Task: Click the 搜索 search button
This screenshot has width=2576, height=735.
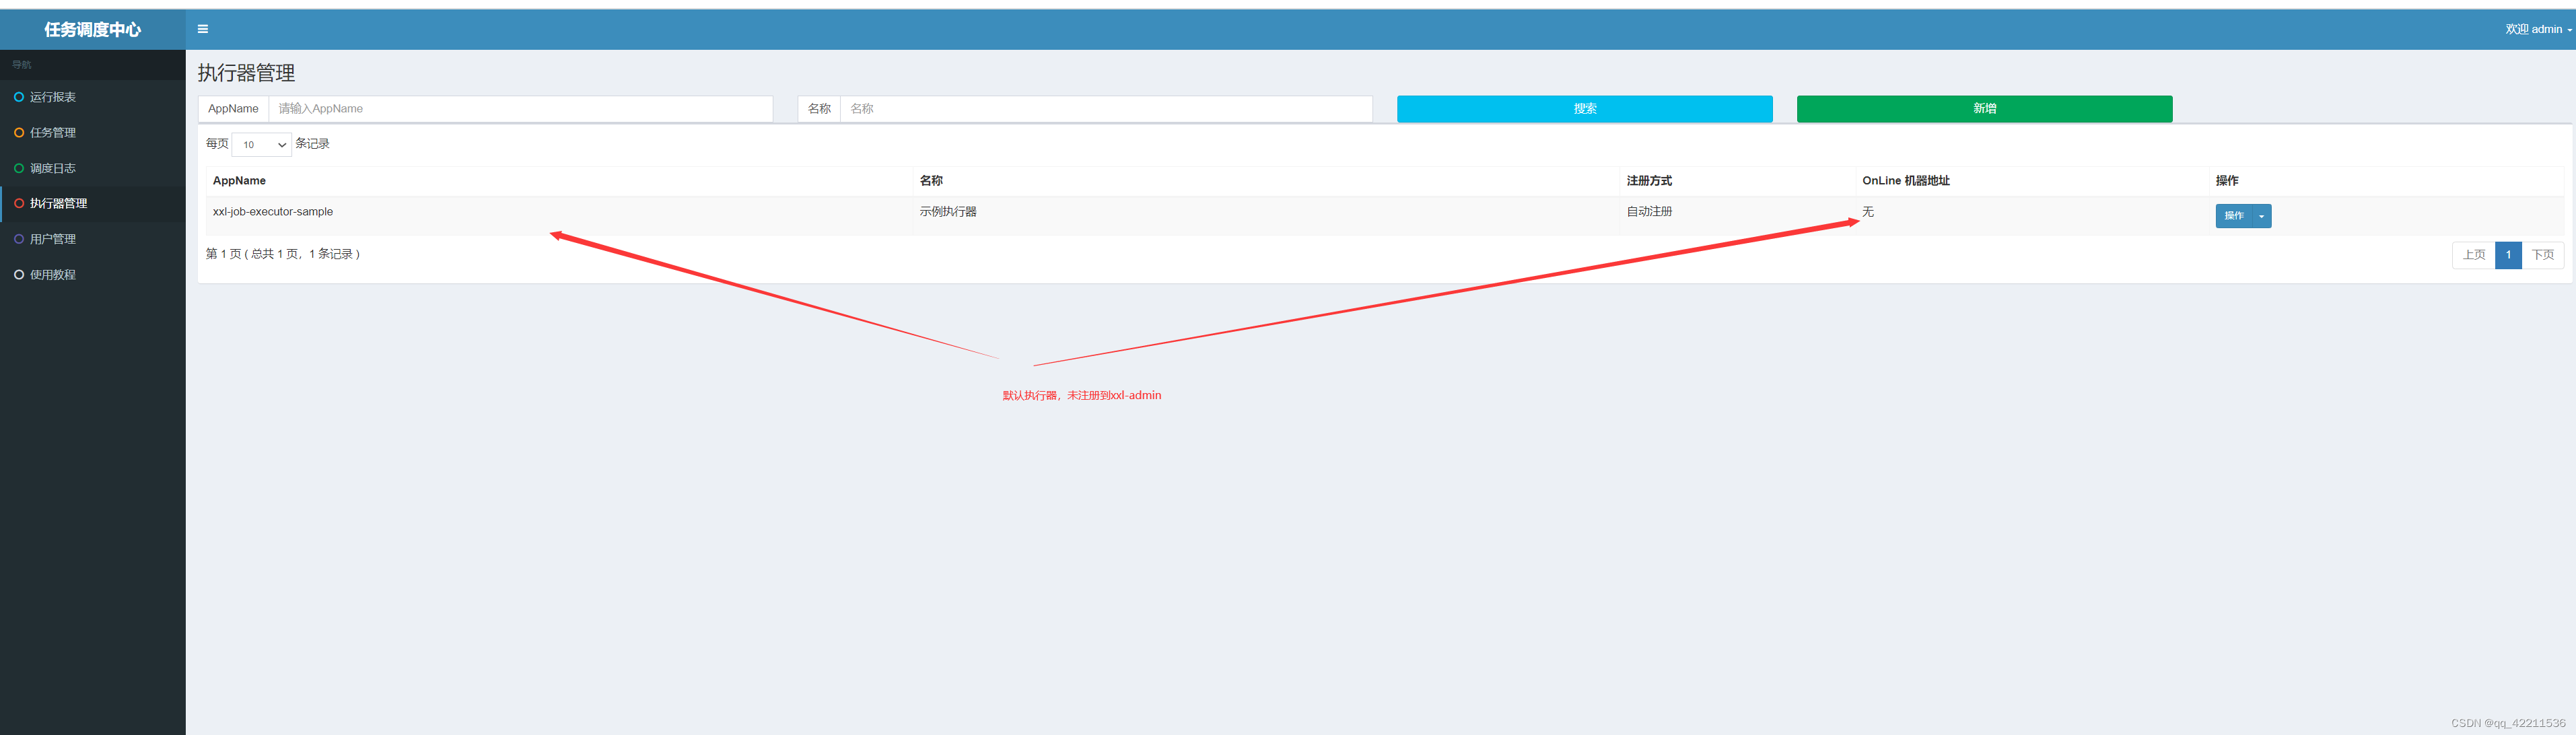Action: coord(1585,109)
